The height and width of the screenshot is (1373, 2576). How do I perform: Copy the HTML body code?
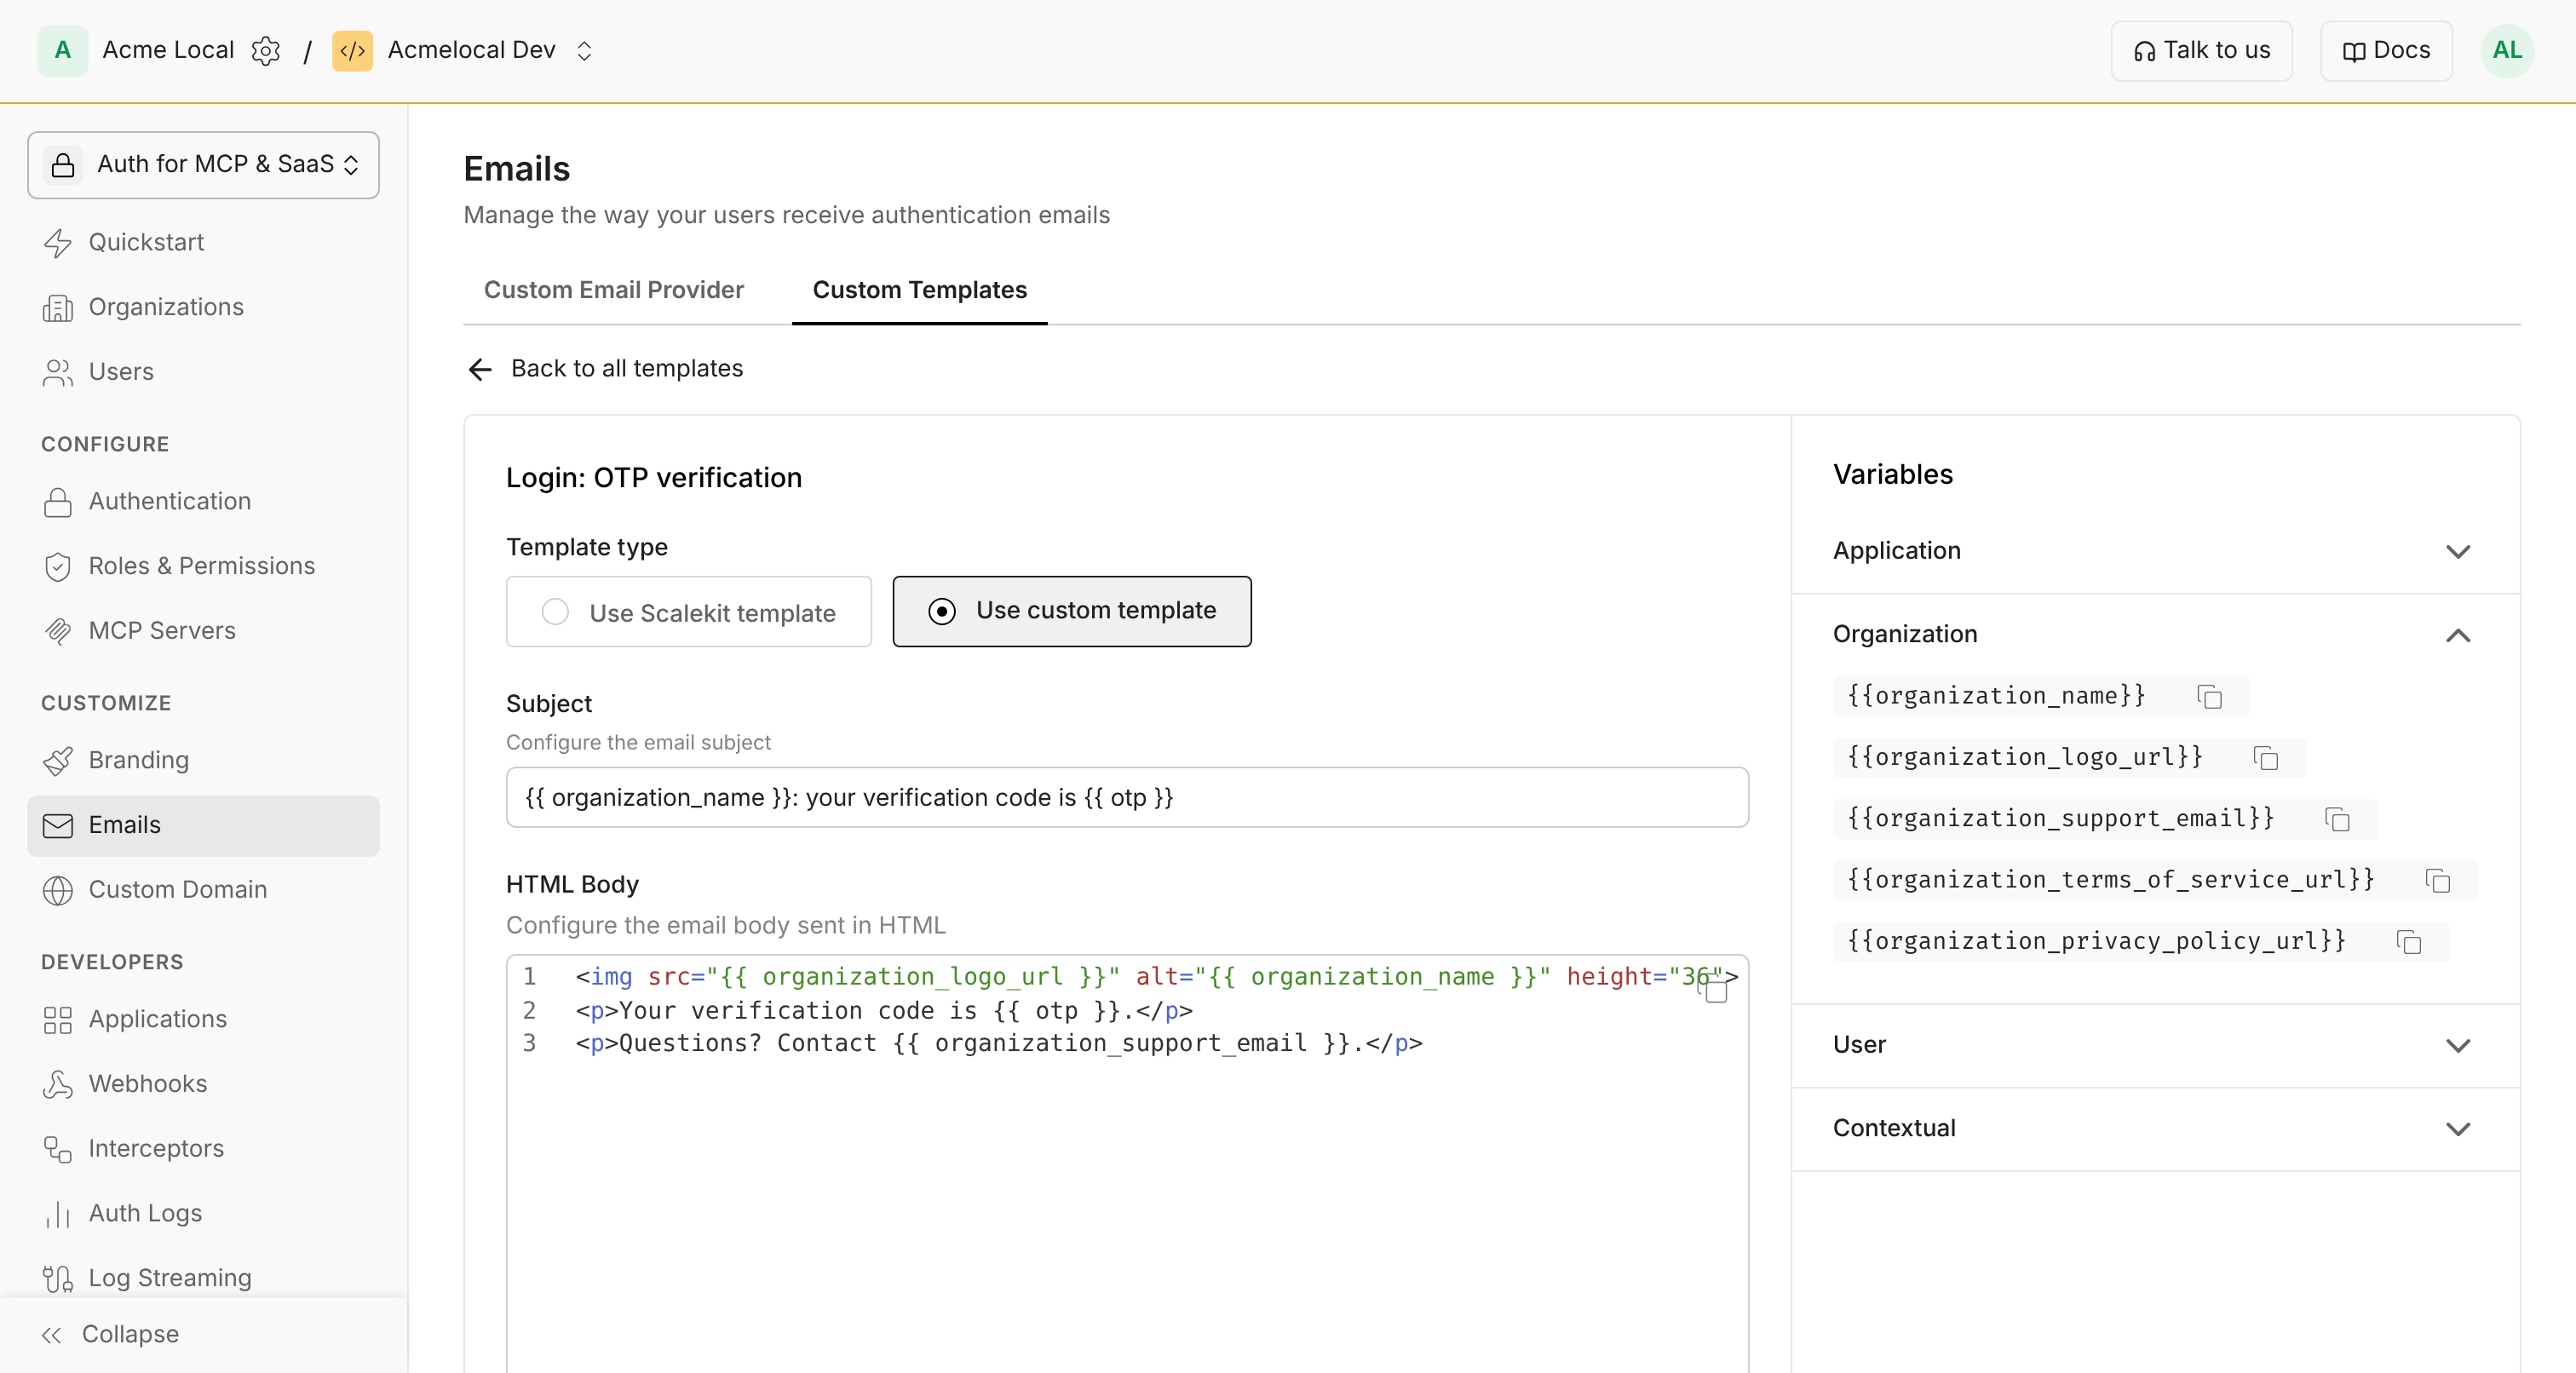(1714, 988)
